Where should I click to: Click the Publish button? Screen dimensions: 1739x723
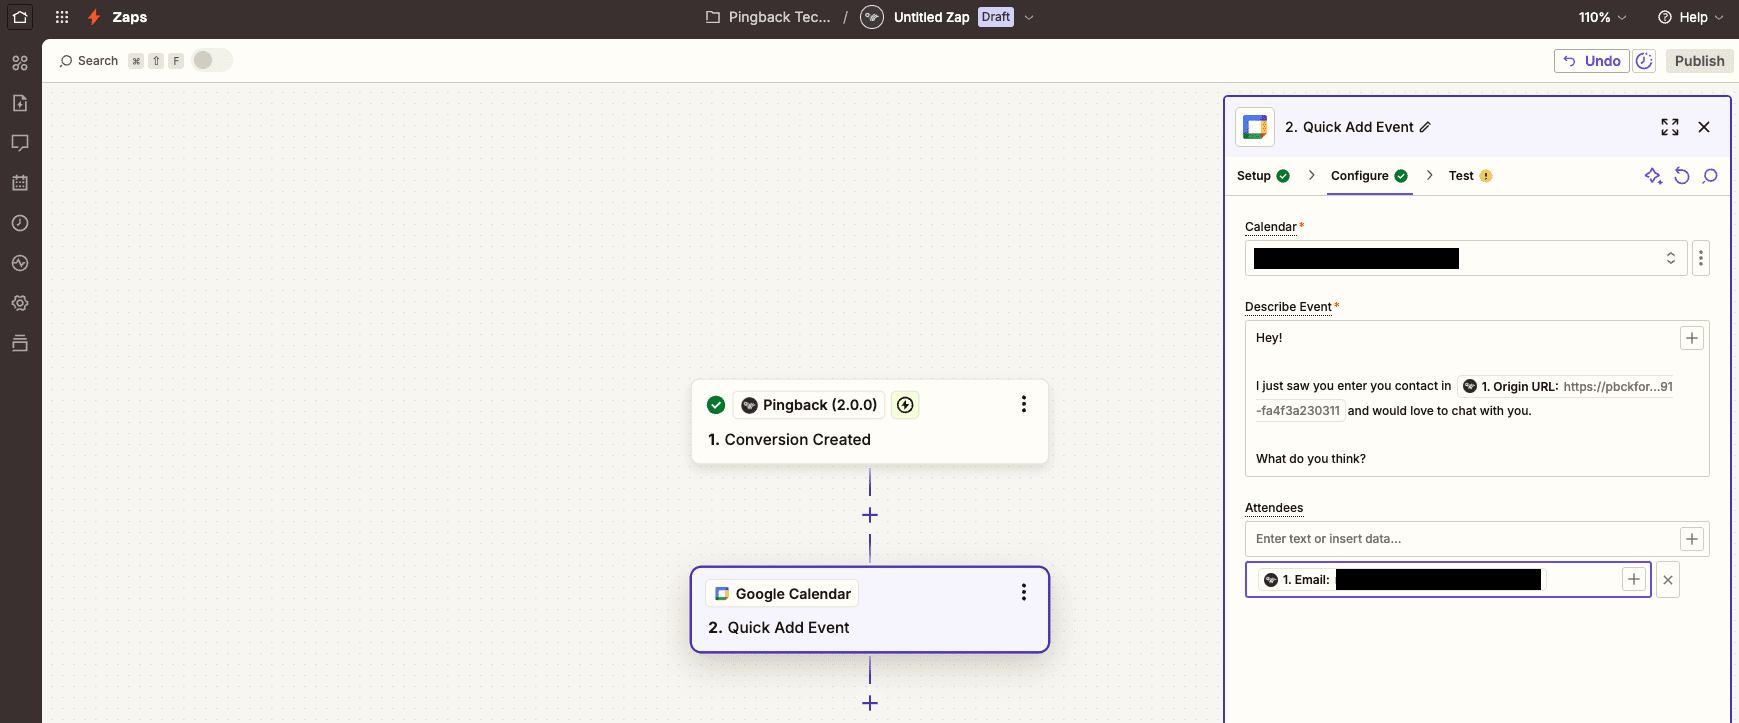pyautogui.click(x=1699, y=61)
